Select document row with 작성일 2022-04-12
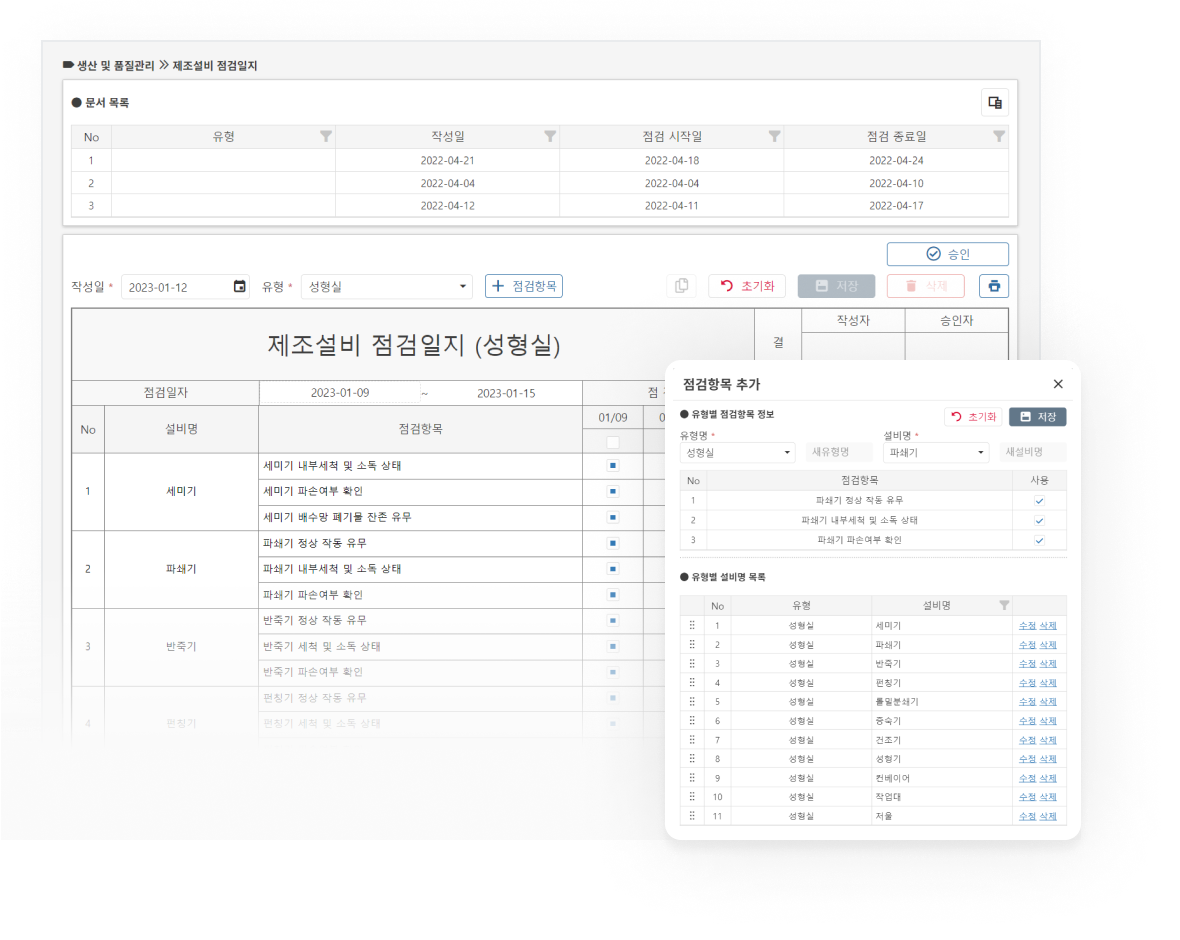 (x=540, y=205)
